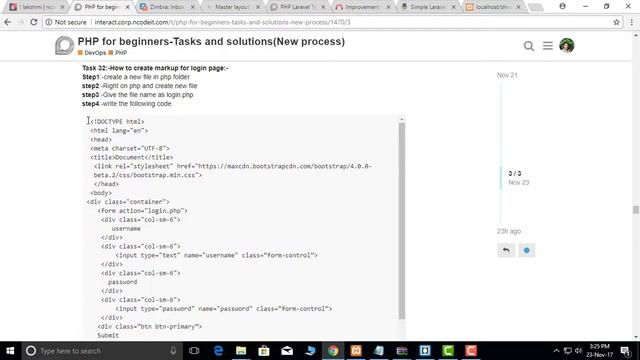The height and width of the screenshot is (360, 640).
Task: Click the reply arrow button in timeline
Action: point(506,250)
